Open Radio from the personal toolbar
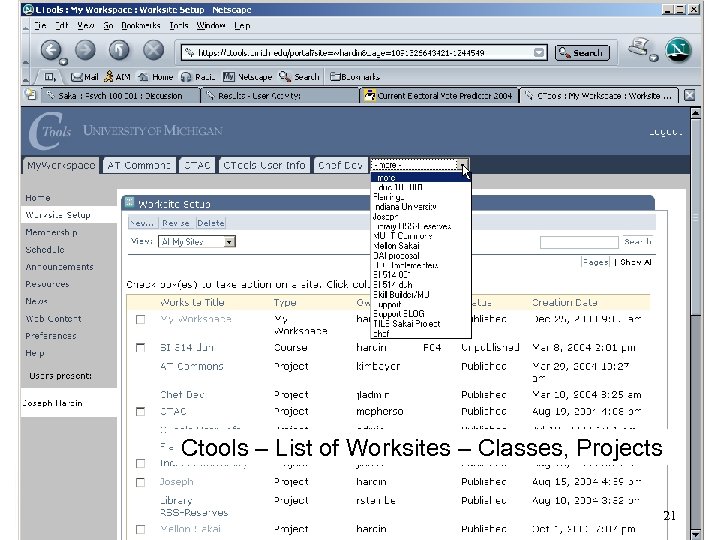This screenshot has height=540, width=720. click(x=197, y=77)
